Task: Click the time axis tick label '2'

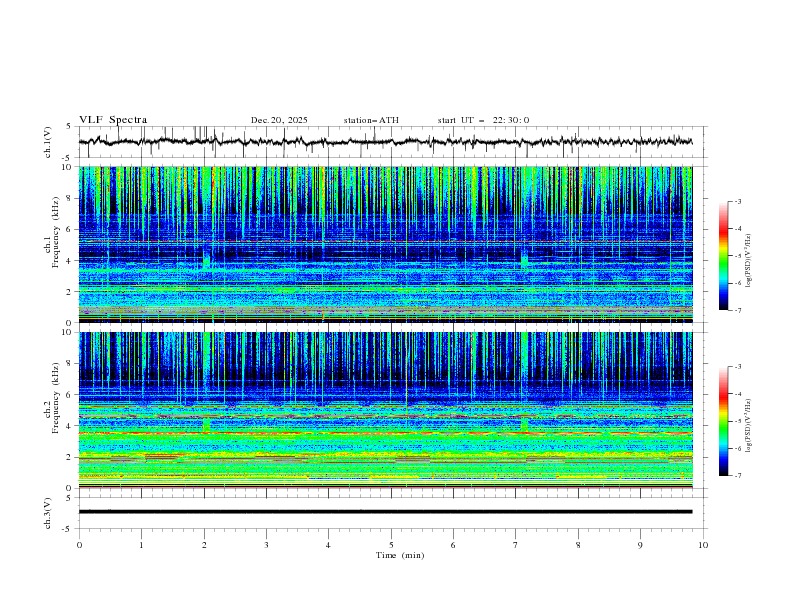Action: (204, 545)
